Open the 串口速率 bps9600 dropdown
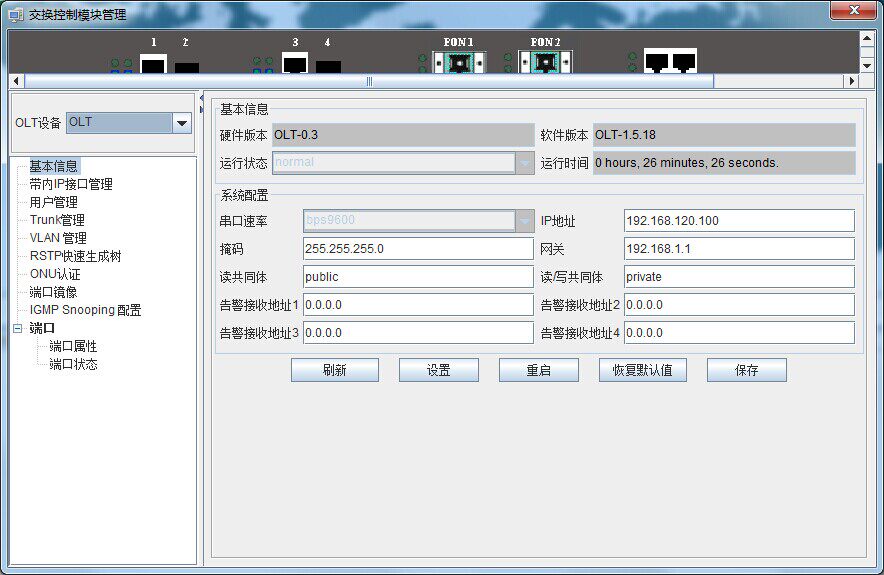The width and height of the screenshot is (884, 575). 524,221
